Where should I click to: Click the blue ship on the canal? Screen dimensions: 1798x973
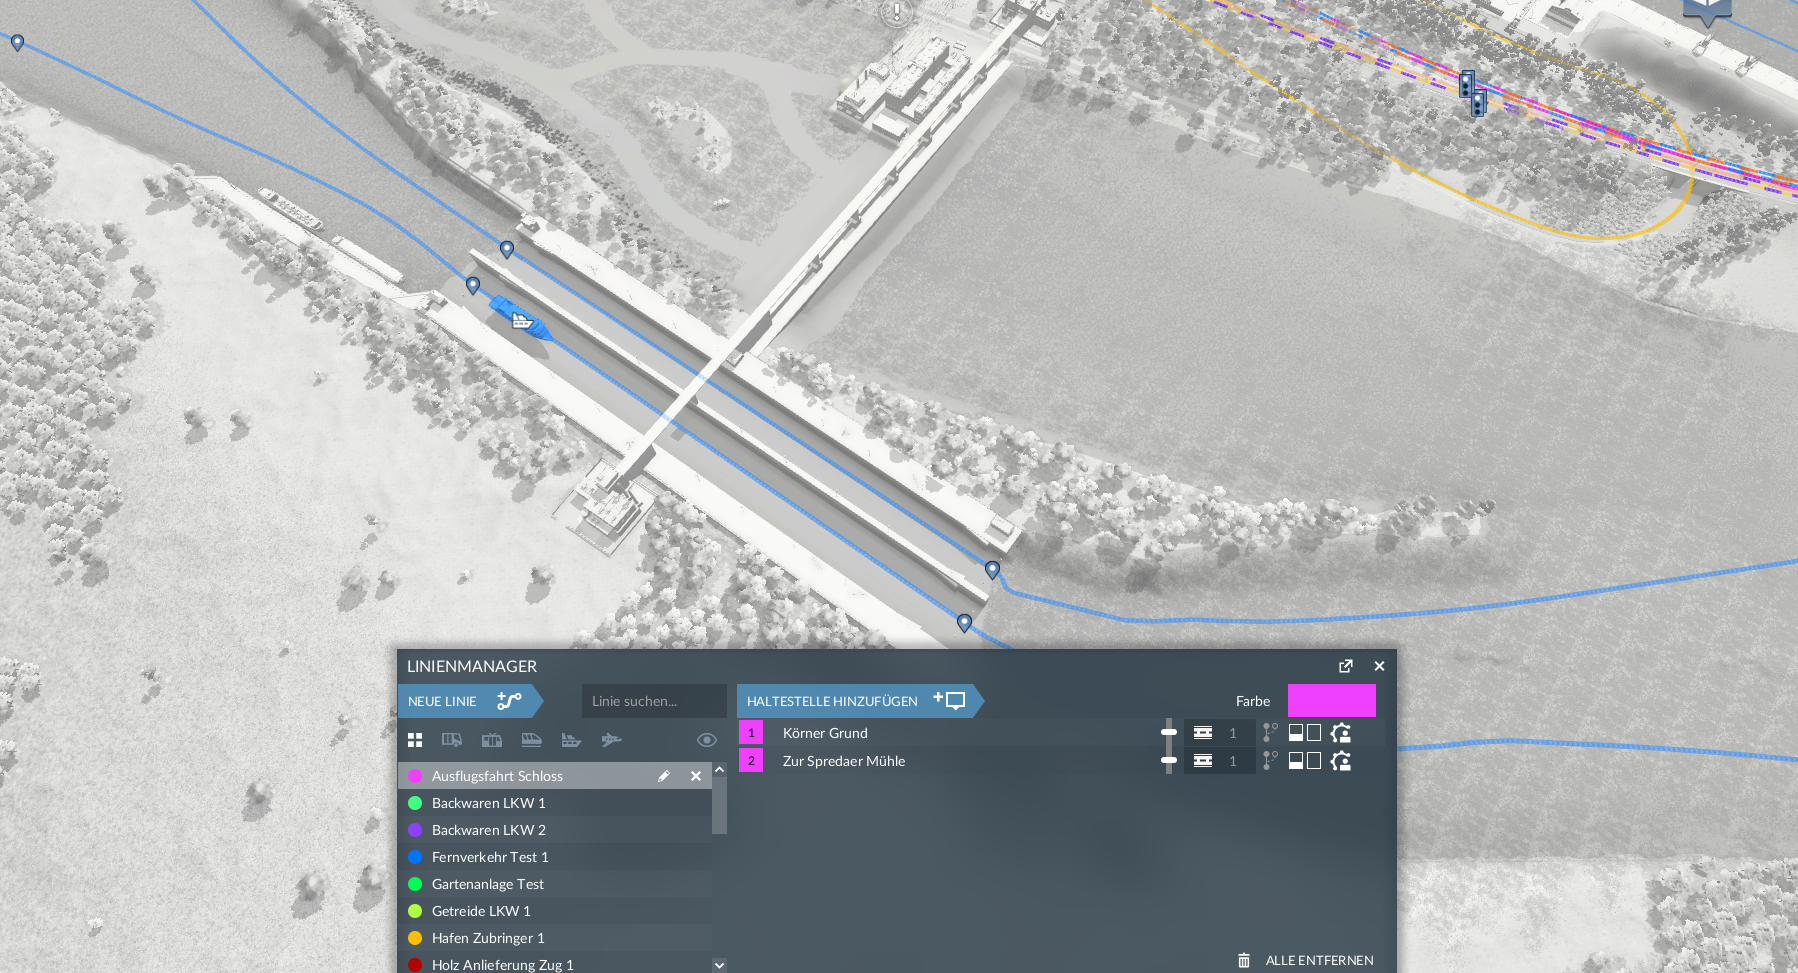(x=520, y=320)
